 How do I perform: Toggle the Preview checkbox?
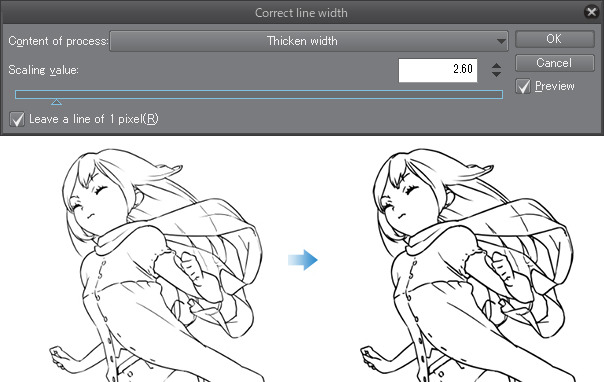523,86
